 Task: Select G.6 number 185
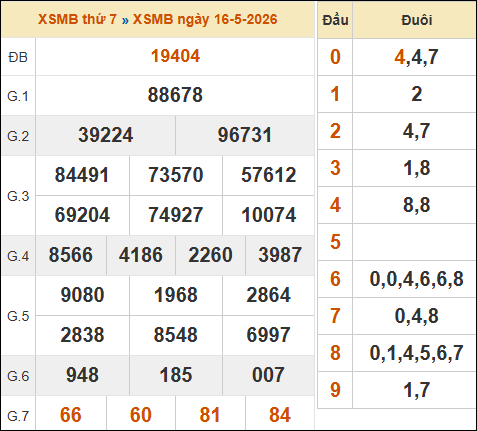[176, 375]
